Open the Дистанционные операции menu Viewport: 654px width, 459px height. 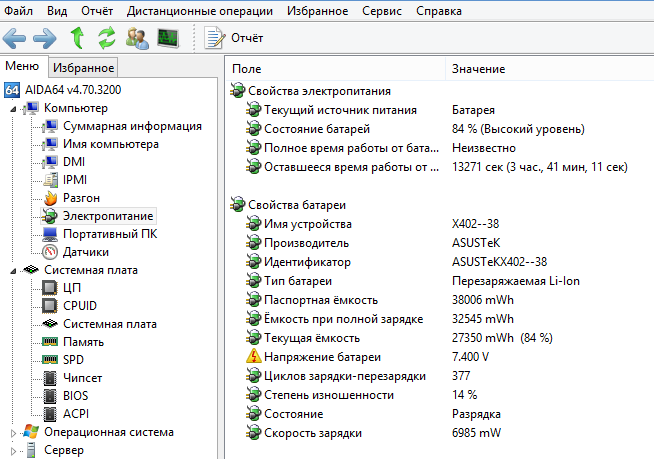click(x=200, y=11)
